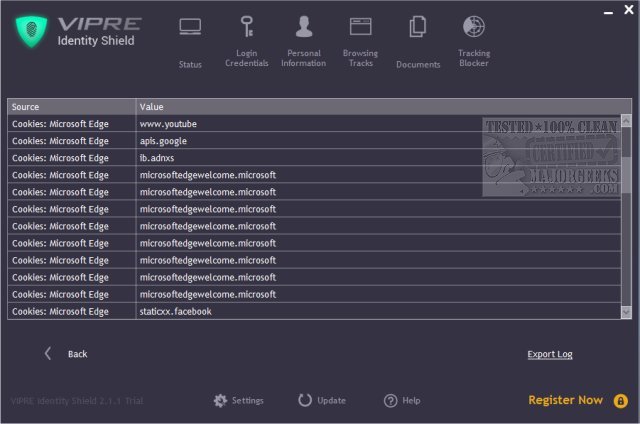Click the Settings gear icon
Screen dimensions: 640x424
(x=220, y=401)
